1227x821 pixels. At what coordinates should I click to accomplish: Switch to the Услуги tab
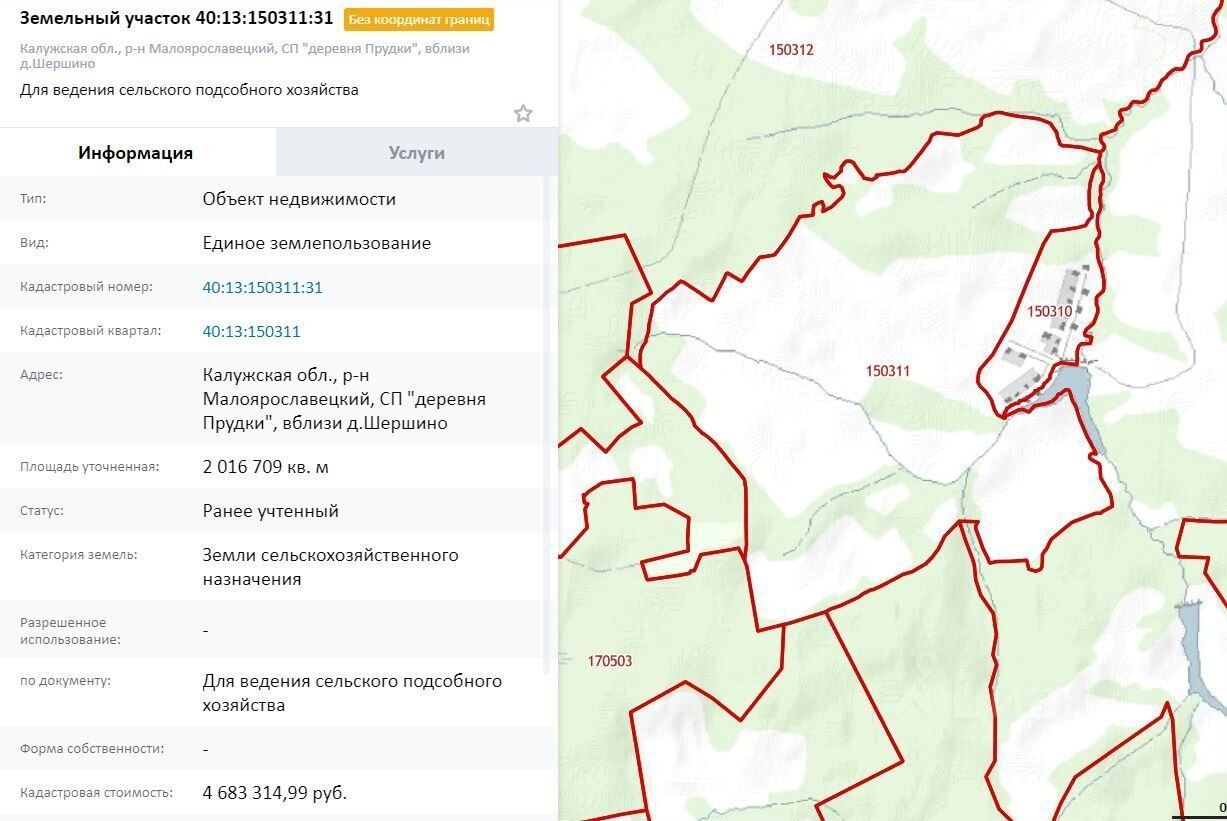tap(416, 153)
